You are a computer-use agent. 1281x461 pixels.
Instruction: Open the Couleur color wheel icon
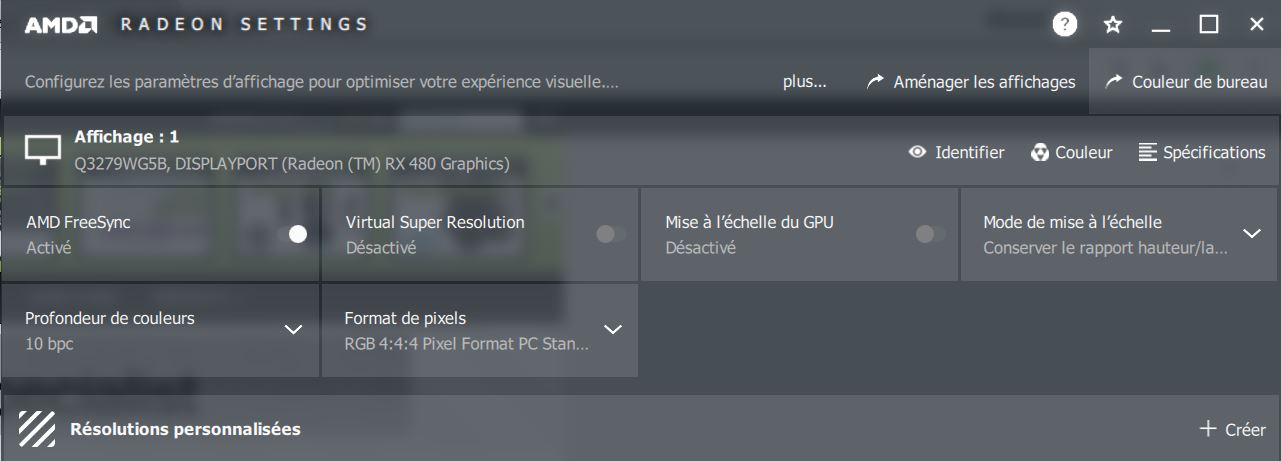tap(1040, 152)
